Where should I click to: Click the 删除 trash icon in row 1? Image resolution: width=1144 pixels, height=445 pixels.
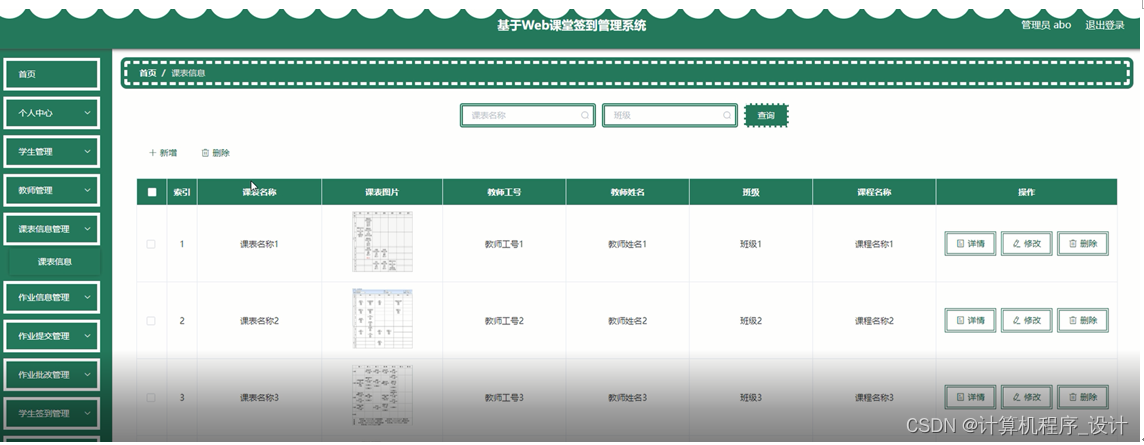click(1073, 244)
